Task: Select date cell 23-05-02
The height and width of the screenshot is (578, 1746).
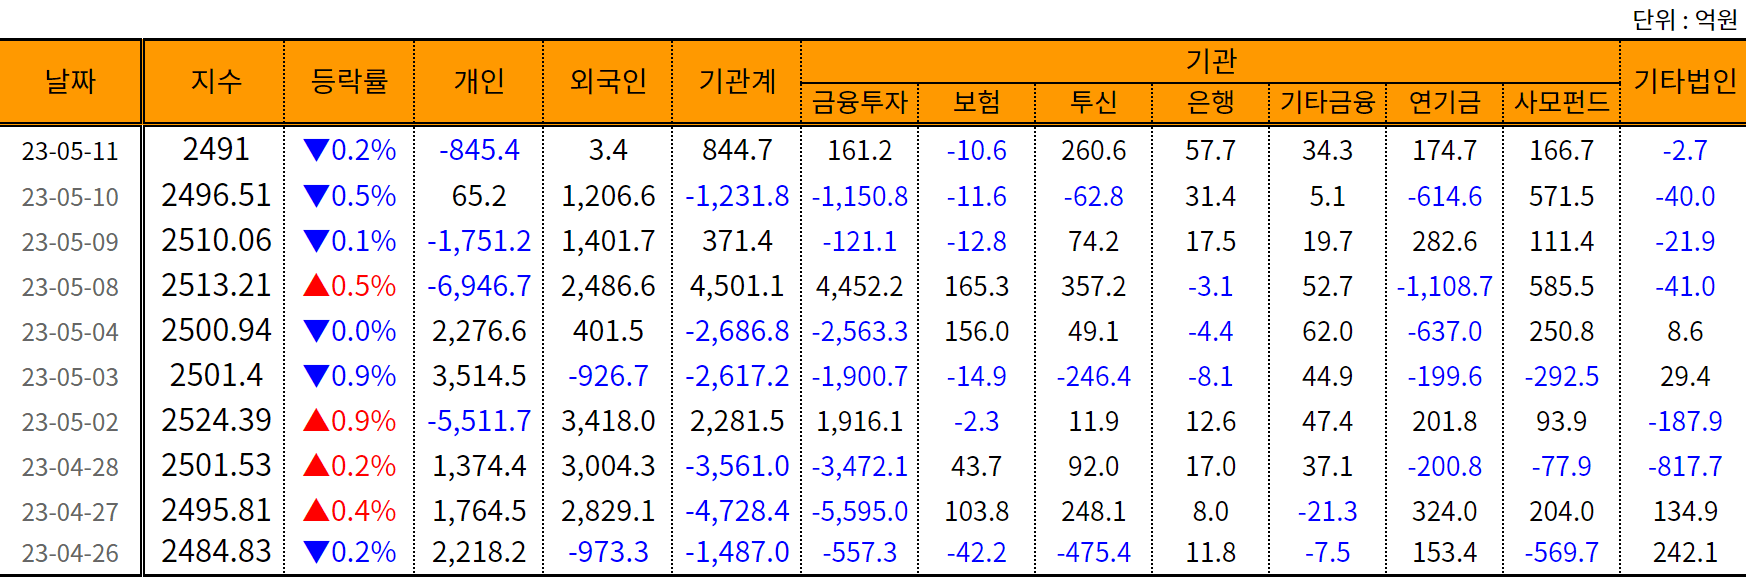Action: 70,422
